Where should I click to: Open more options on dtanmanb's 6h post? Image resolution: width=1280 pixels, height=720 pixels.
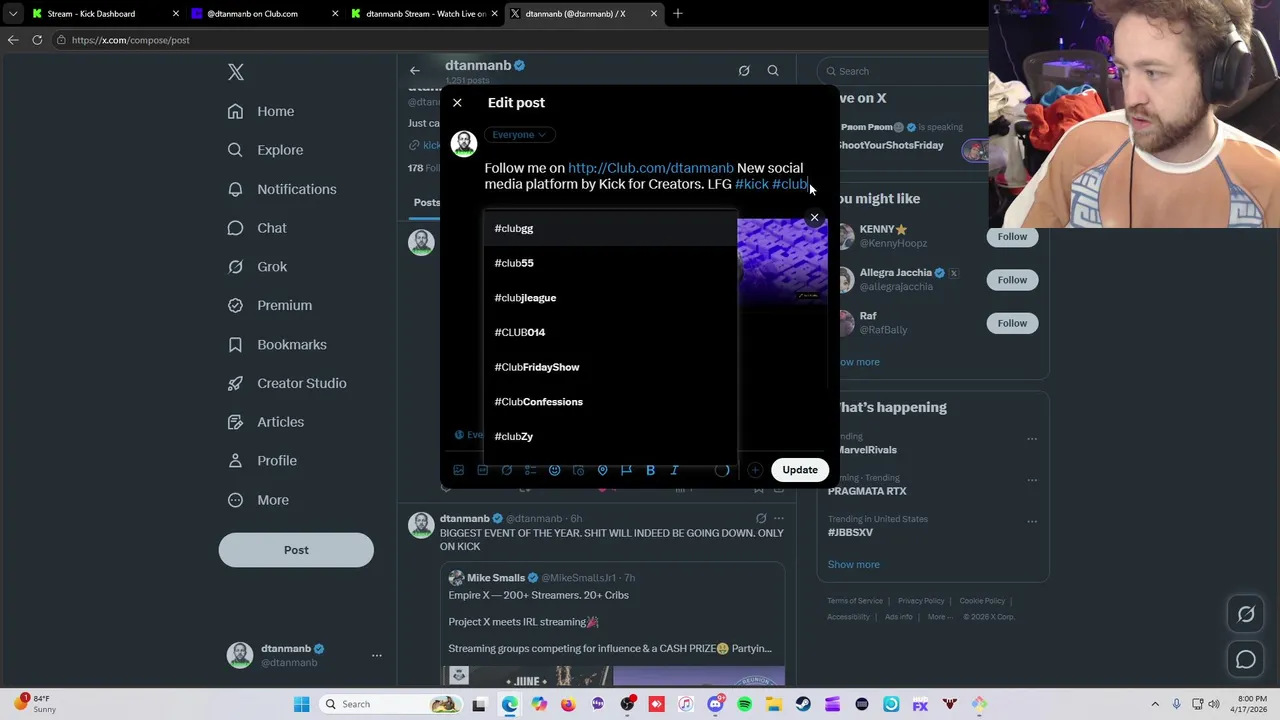[779, 518]
